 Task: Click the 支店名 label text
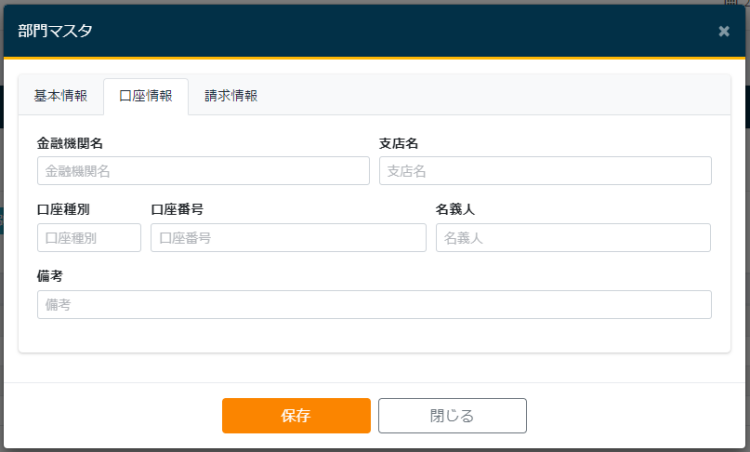coord(398,143)
